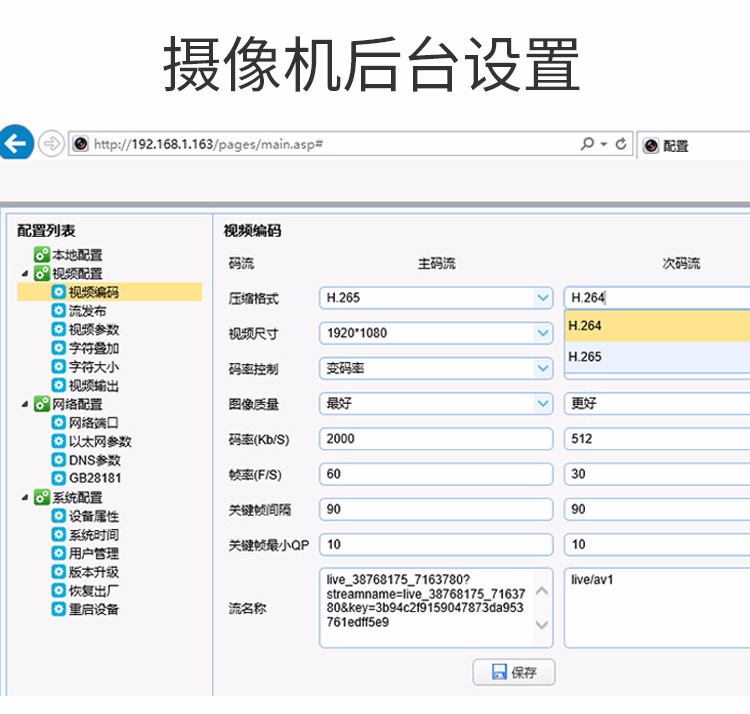
Task: Click the search magnifier icon in address bar
Action: coord(587,144)
